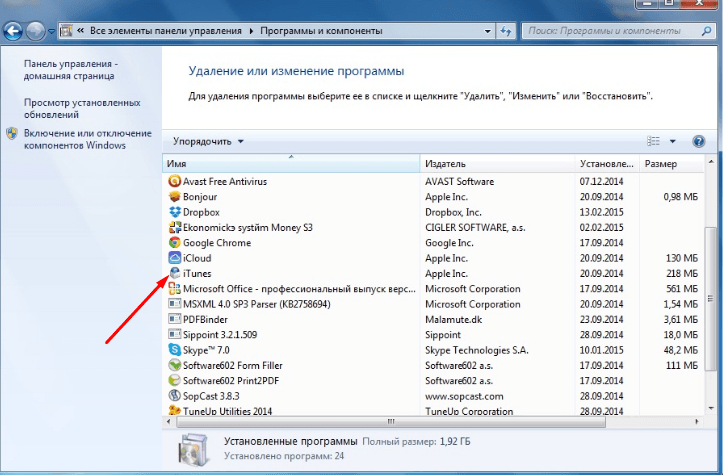Image resolution: width=723 pixels, height=475 pixels.
Task: Go back with the Back arrow button
Action: 13,31
